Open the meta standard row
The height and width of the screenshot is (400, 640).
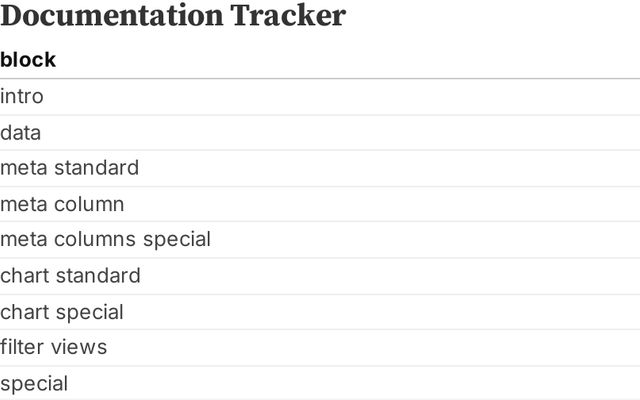69,168
